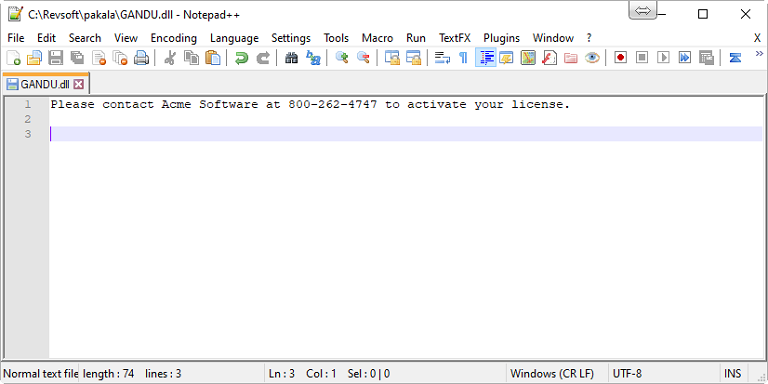Open the Settings menu

tap(291, 38)
